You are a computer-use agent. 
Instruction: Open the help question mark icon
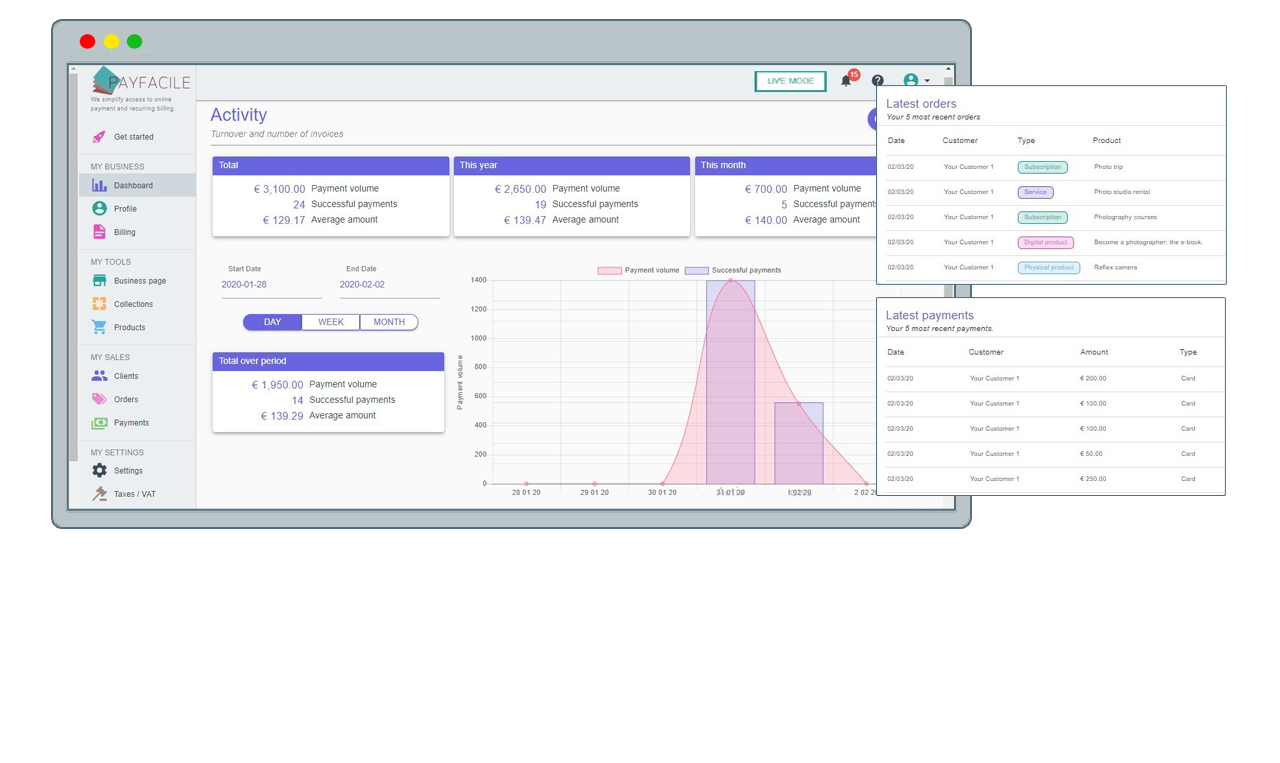[878, 81]
